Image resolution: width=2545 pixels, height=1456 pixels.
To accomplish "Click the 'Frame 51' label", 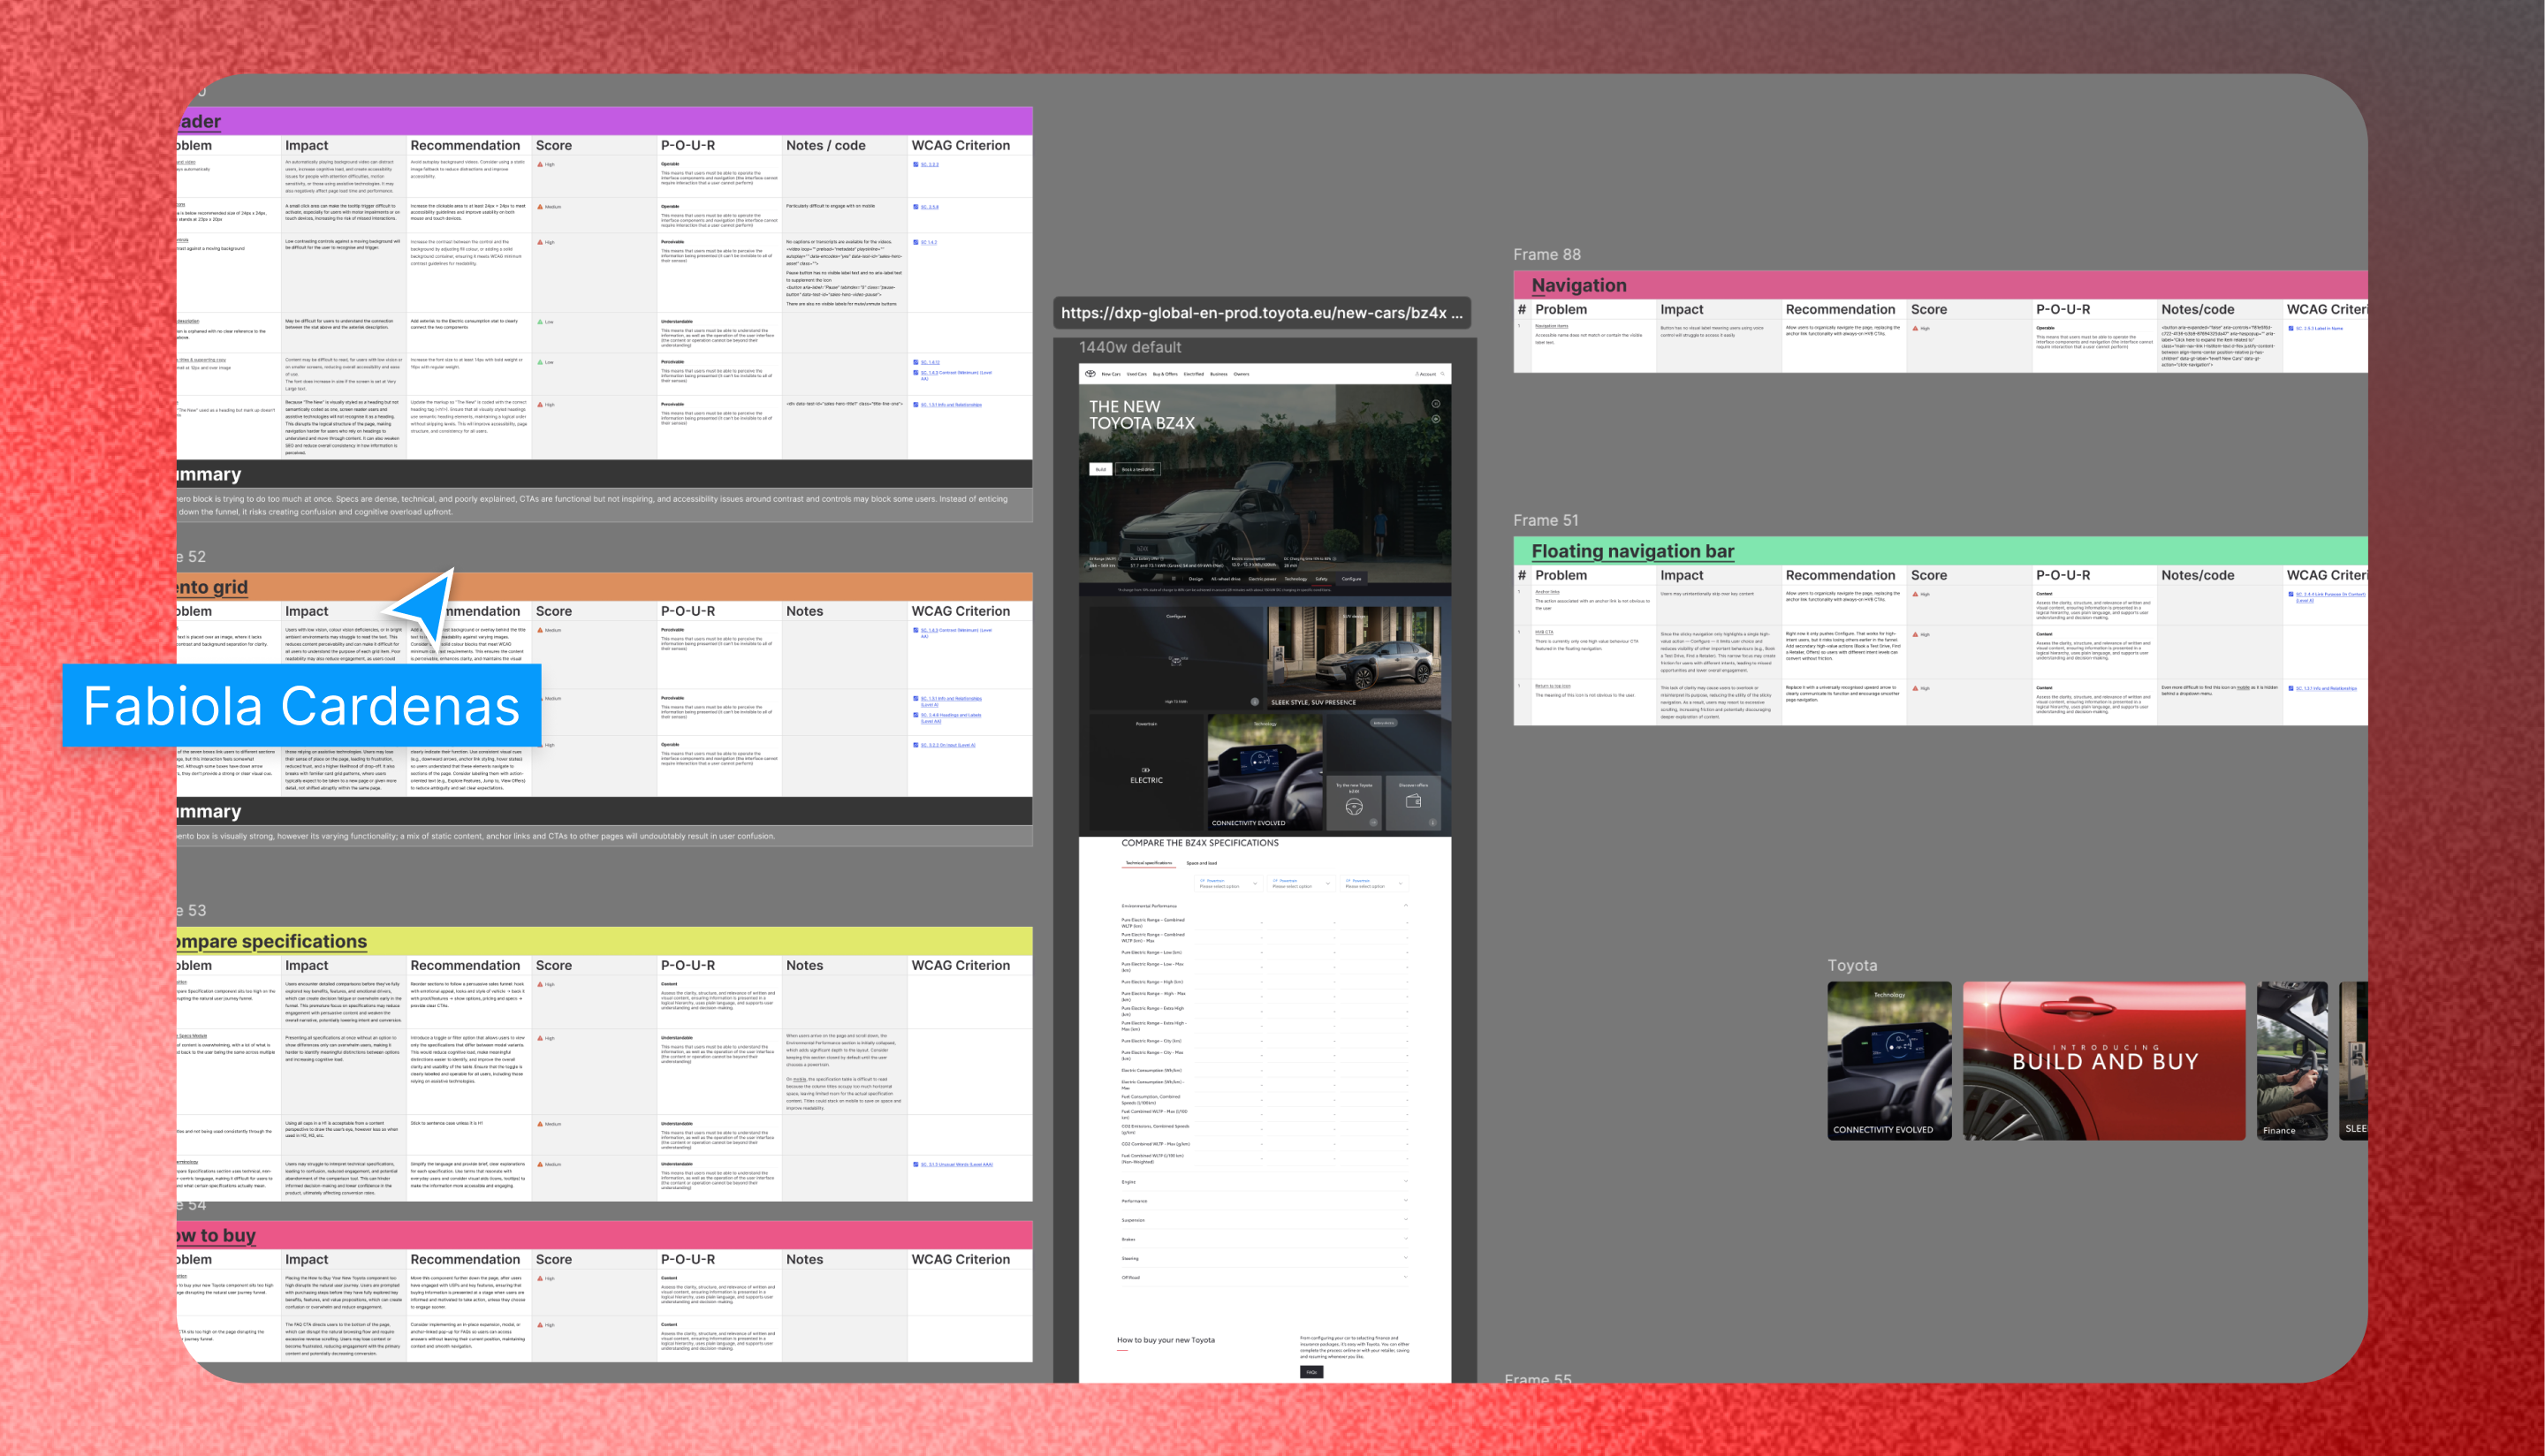I will click(1545, 520).
